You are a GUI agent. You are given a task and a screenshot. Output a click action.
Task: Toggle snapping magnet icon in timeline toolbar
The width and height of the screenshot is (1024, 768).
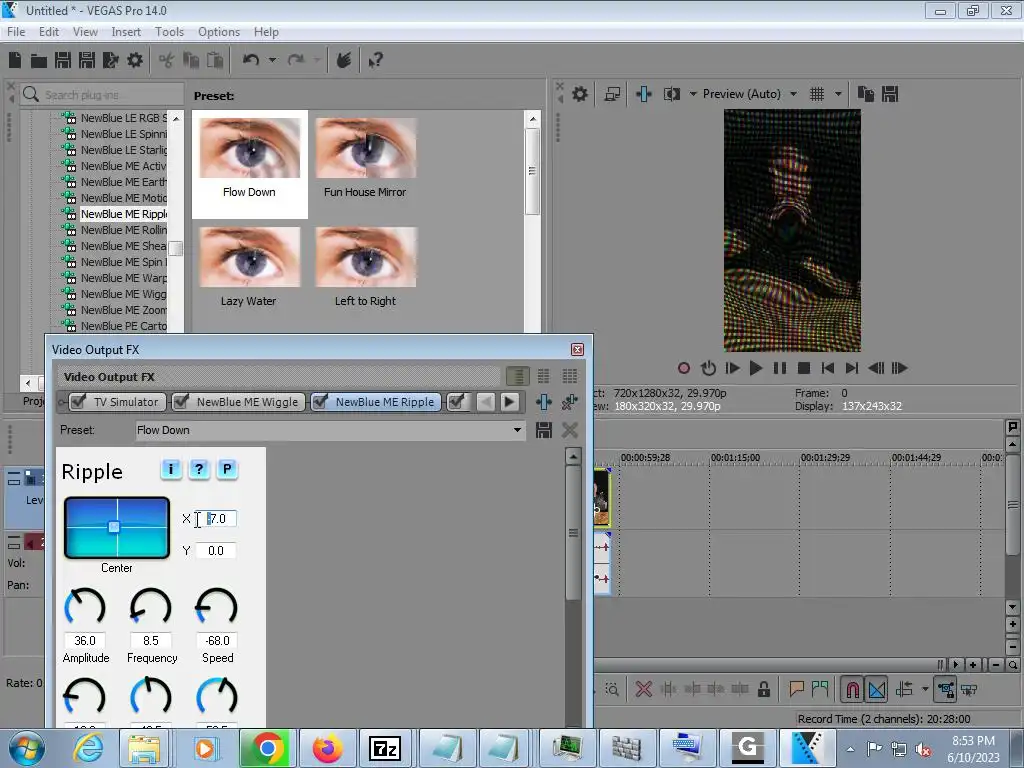853,689
